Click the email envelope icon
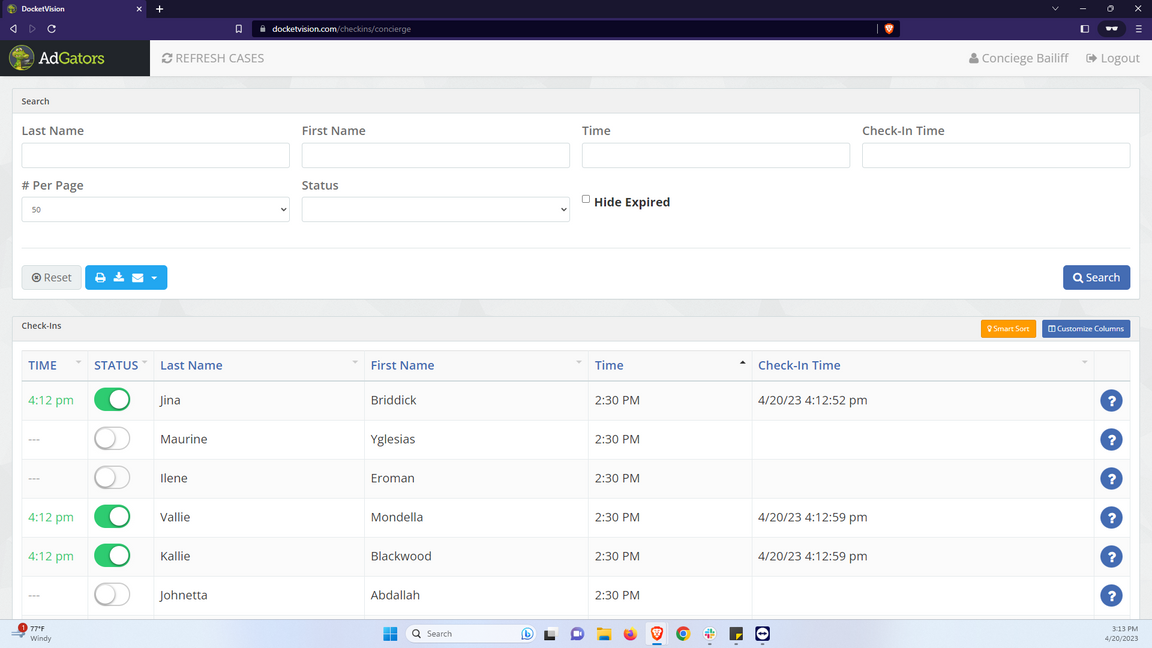 coord(138,278)
